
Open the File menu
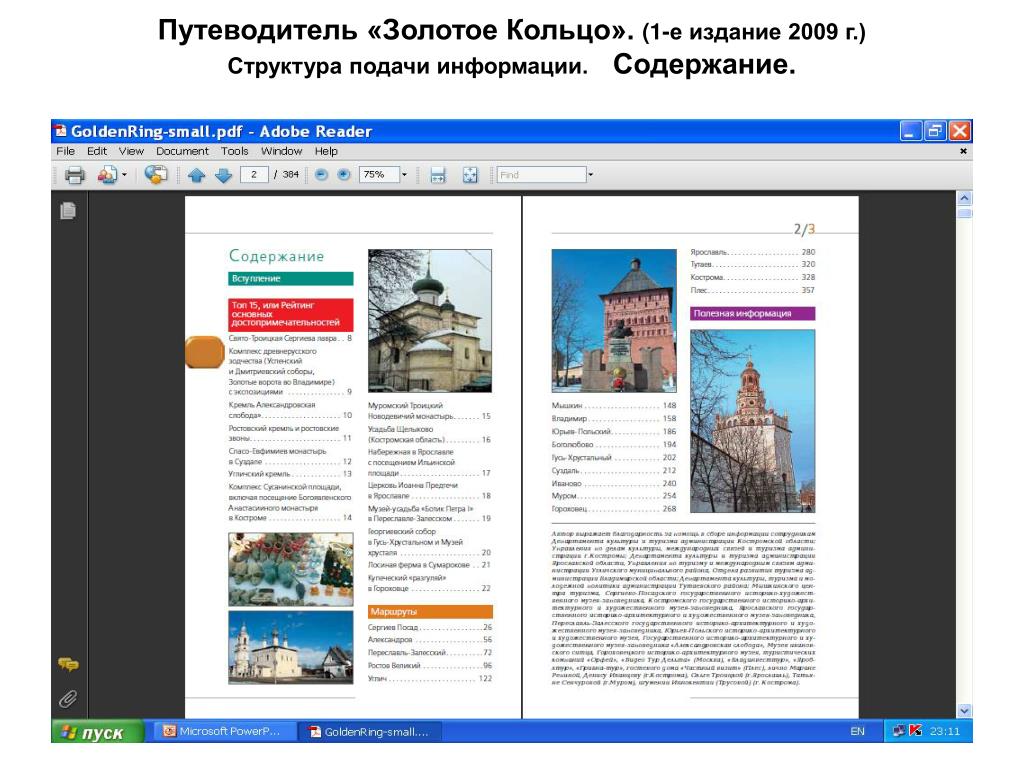pyautogui.click(x=65, y=151)
